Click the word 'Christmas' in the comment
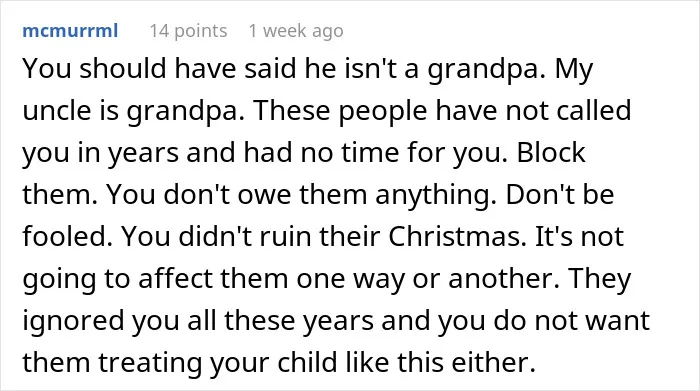The width and height of the screenshot is (700, 391). (x=454, y=236)
